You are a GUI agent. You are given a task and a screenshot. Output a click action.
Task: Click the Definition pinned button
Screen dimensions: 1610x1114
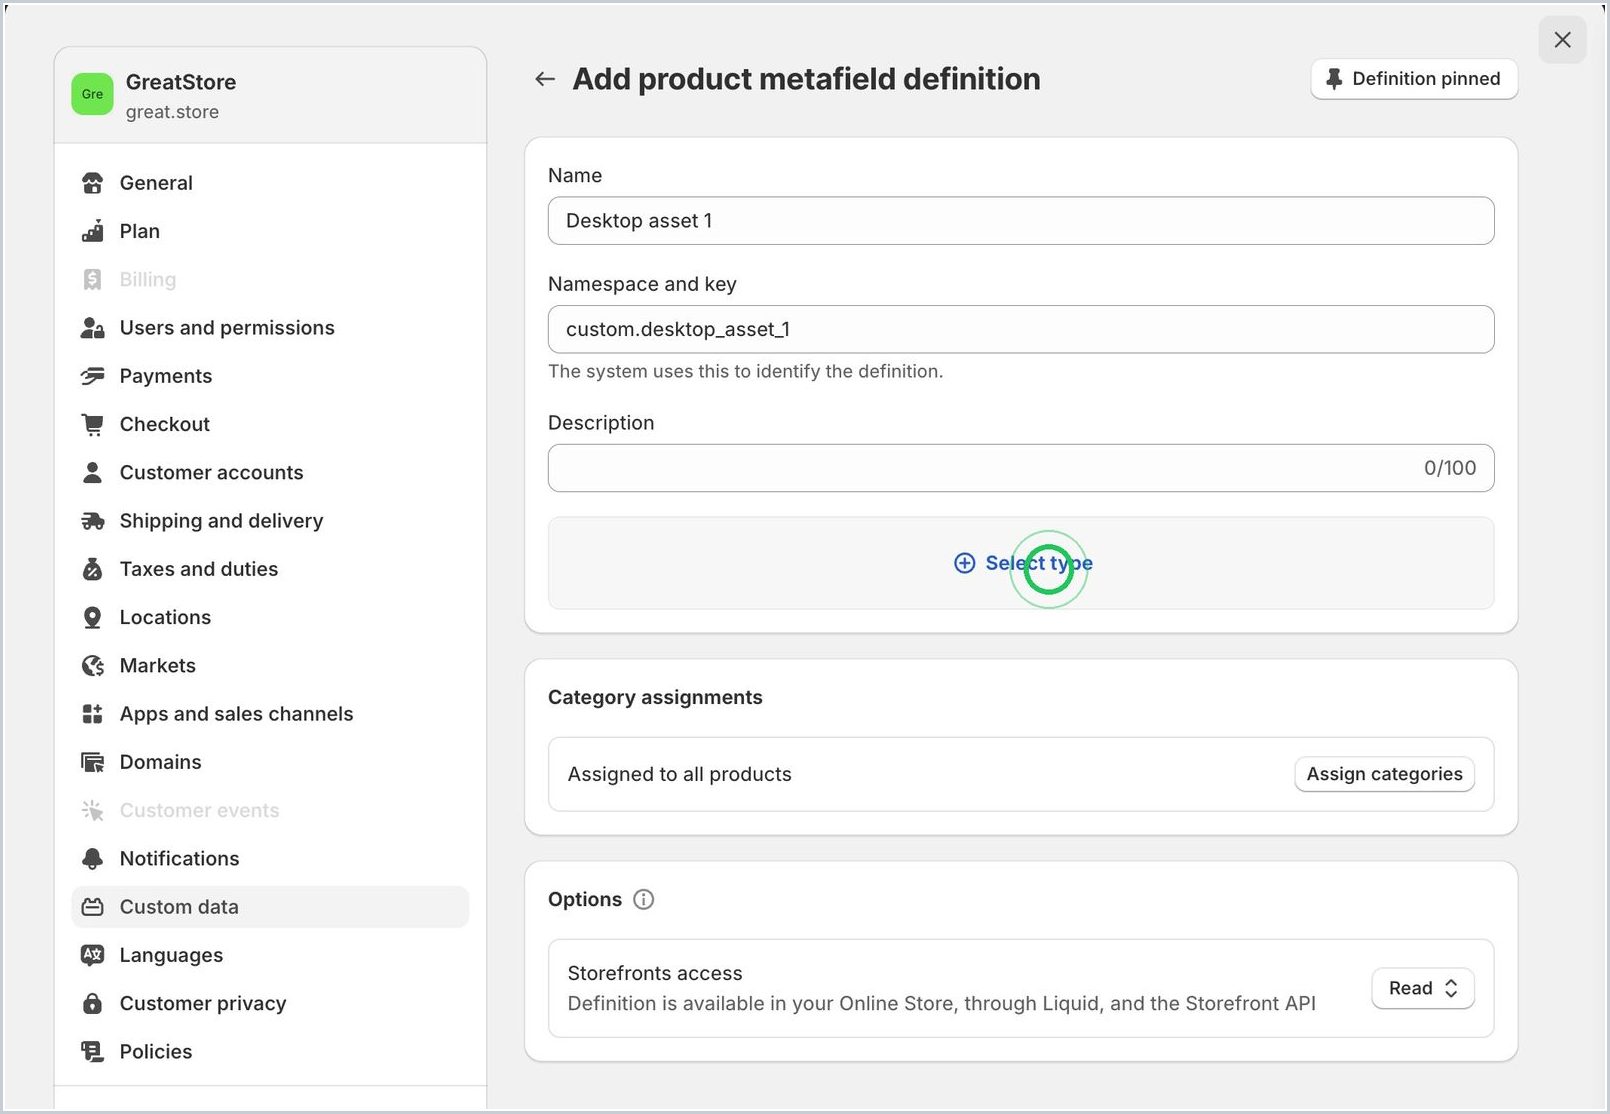pyautogui.click(x=1414, y=79)
